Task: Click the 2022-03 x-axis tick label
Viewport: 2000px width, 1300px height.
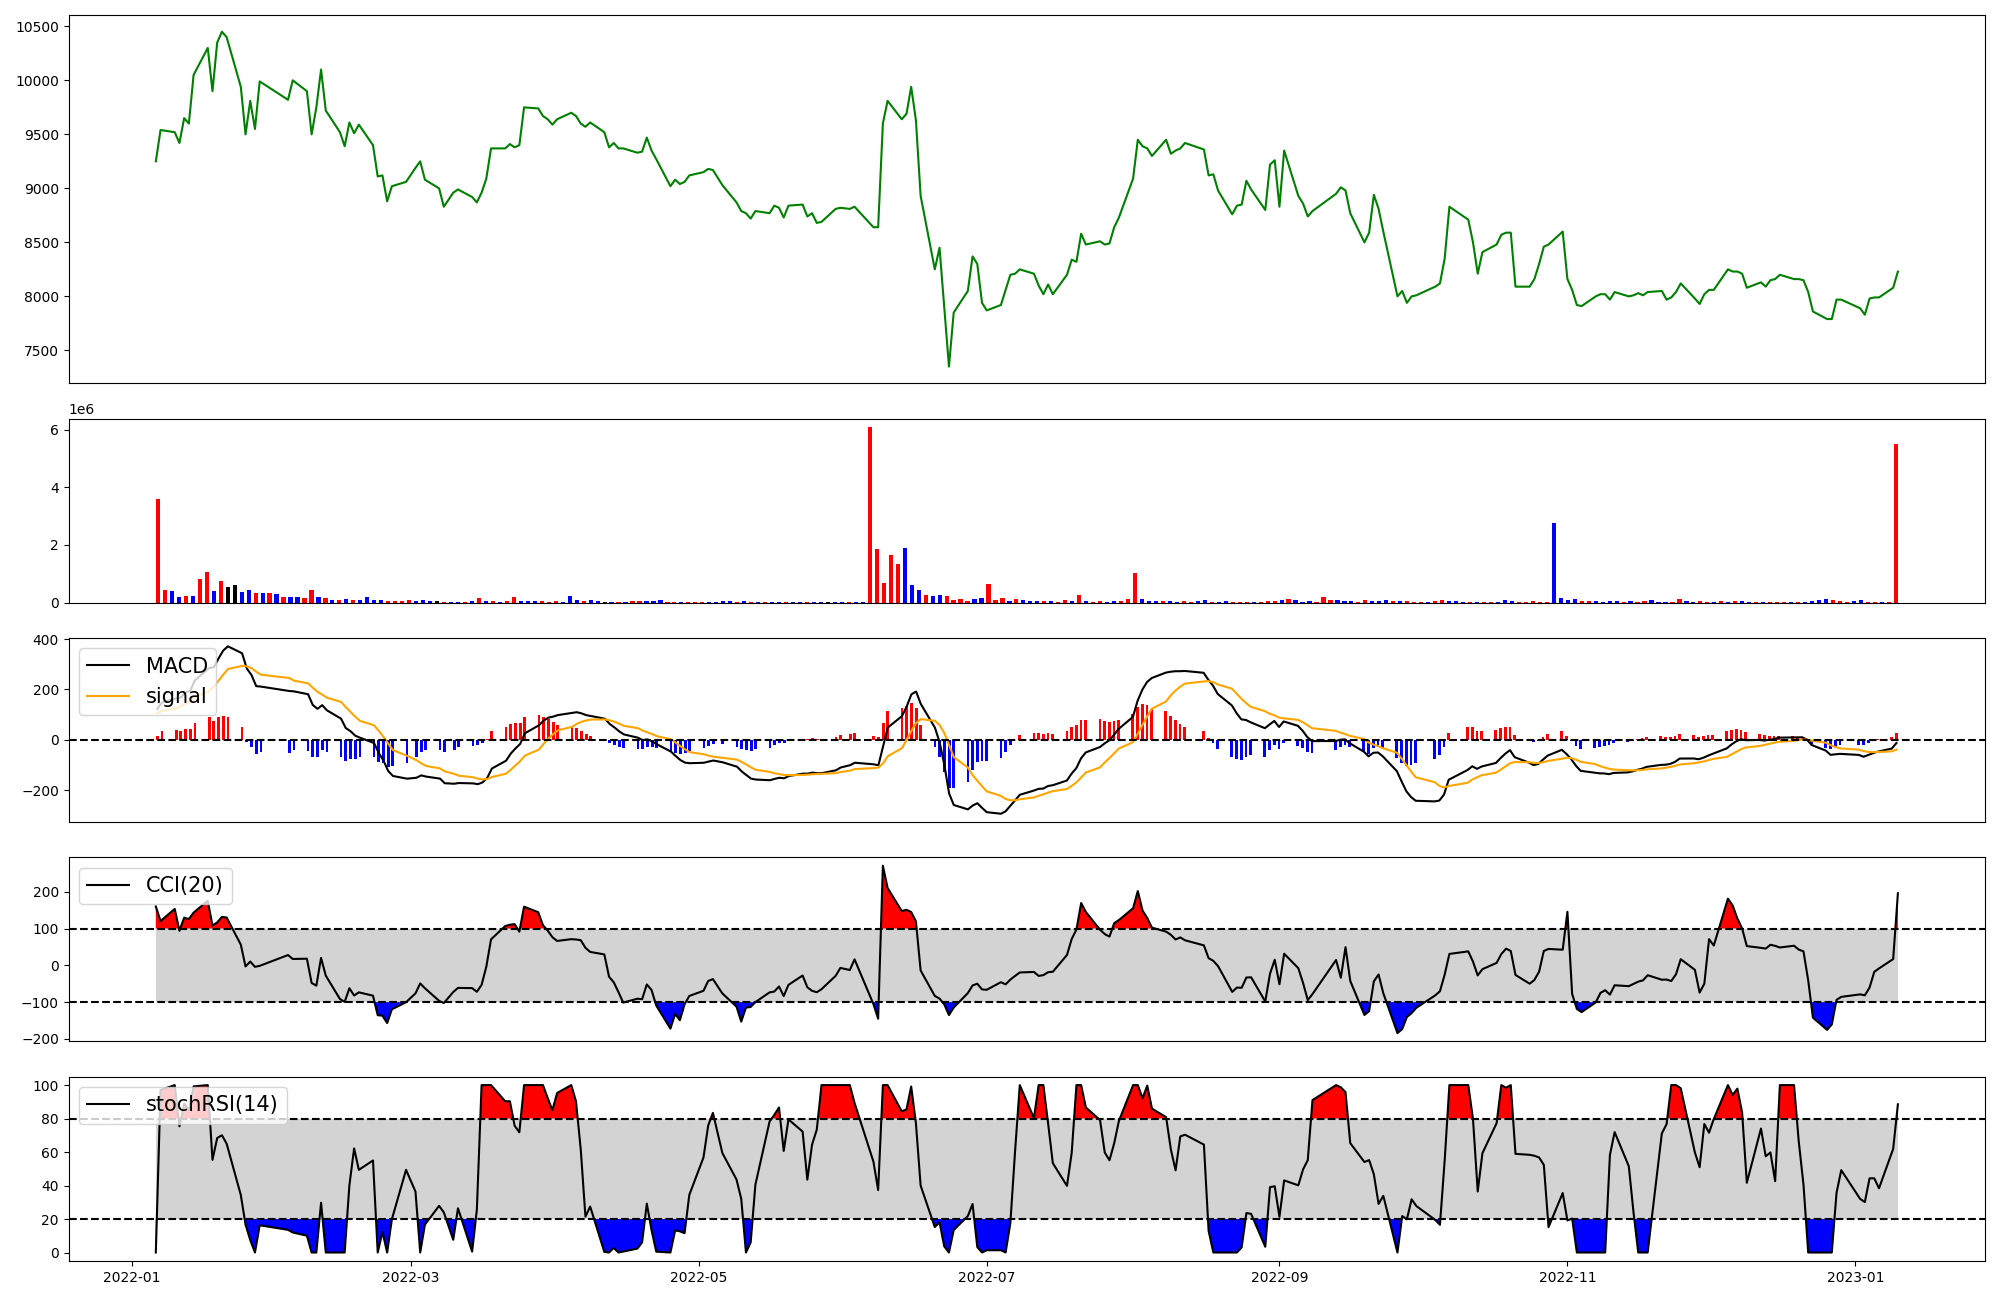Action: (411, 1277)
